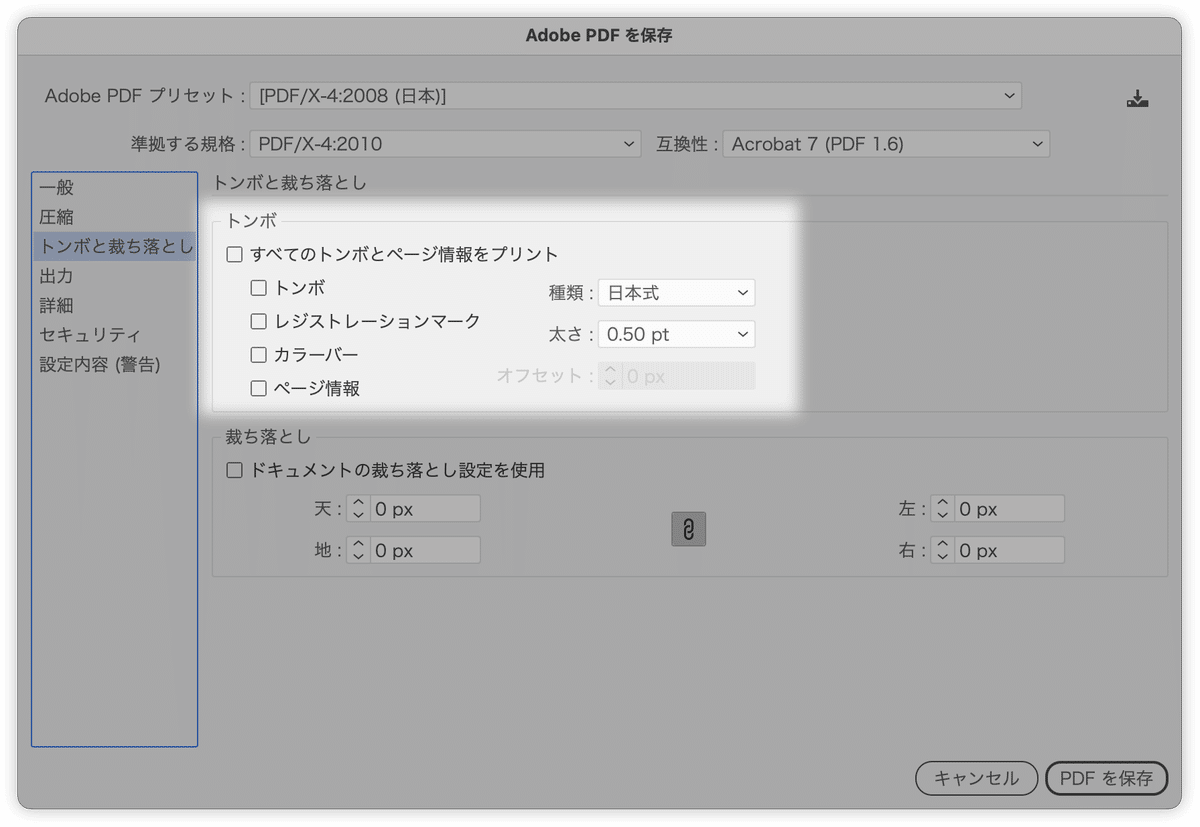This screenshot has height=827, width=1200.
Task: Click the 右 bleed value field
Action: pyautogui.click(x=1009, y=550)
